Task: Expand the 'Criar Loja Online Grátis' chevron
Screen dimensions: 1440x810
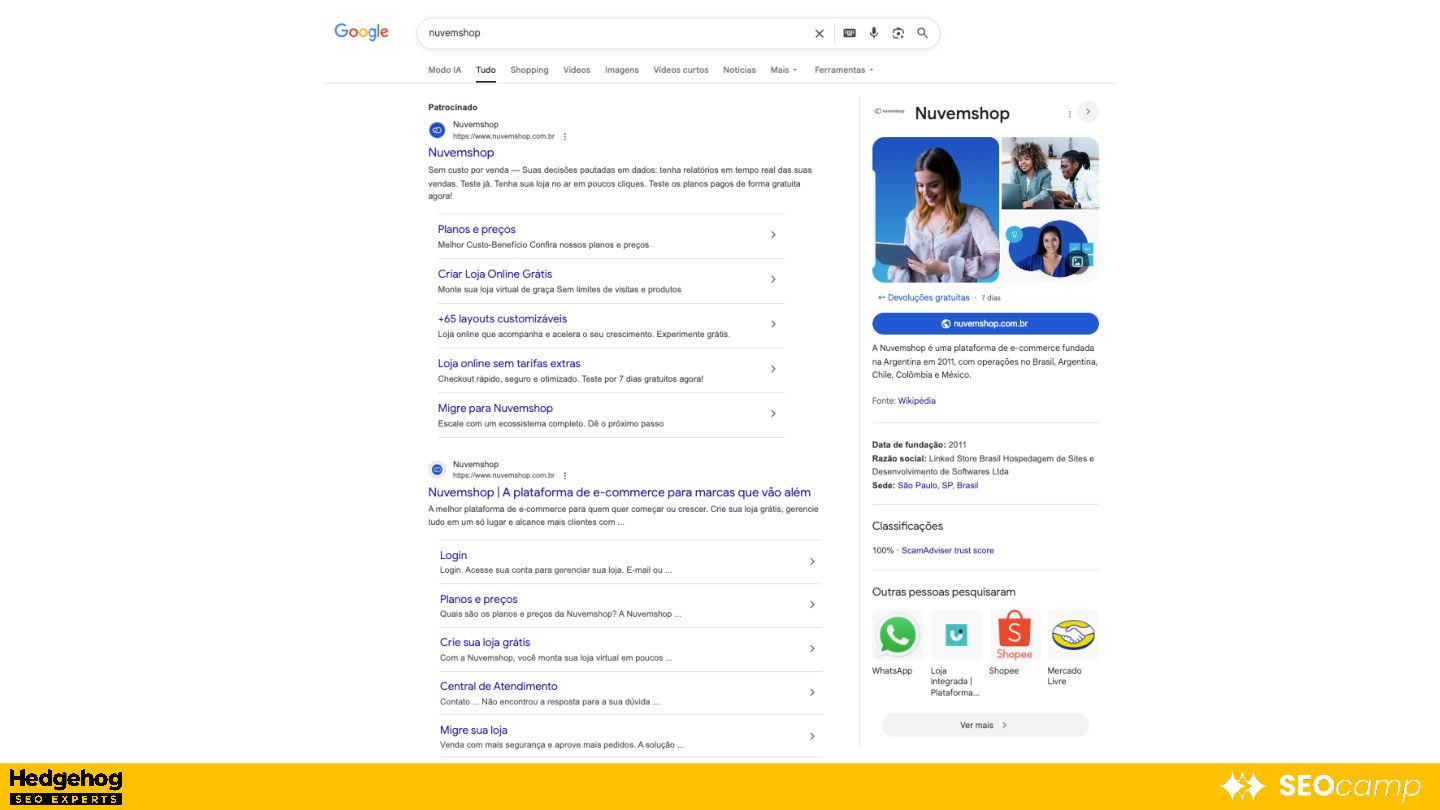Action: [x=773, y=279]
